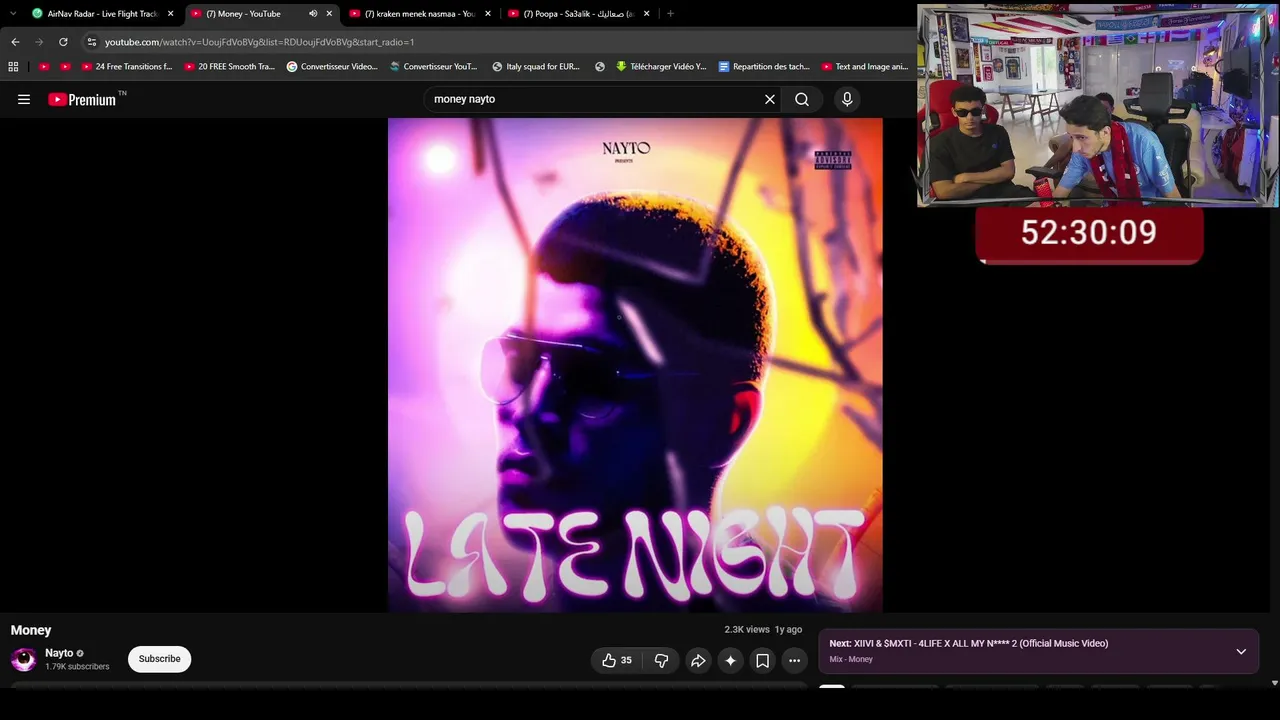Open first red YouTube bookmark icon
The width and height of the screenshot is (1280, 720).
click(x=44, y=67)
